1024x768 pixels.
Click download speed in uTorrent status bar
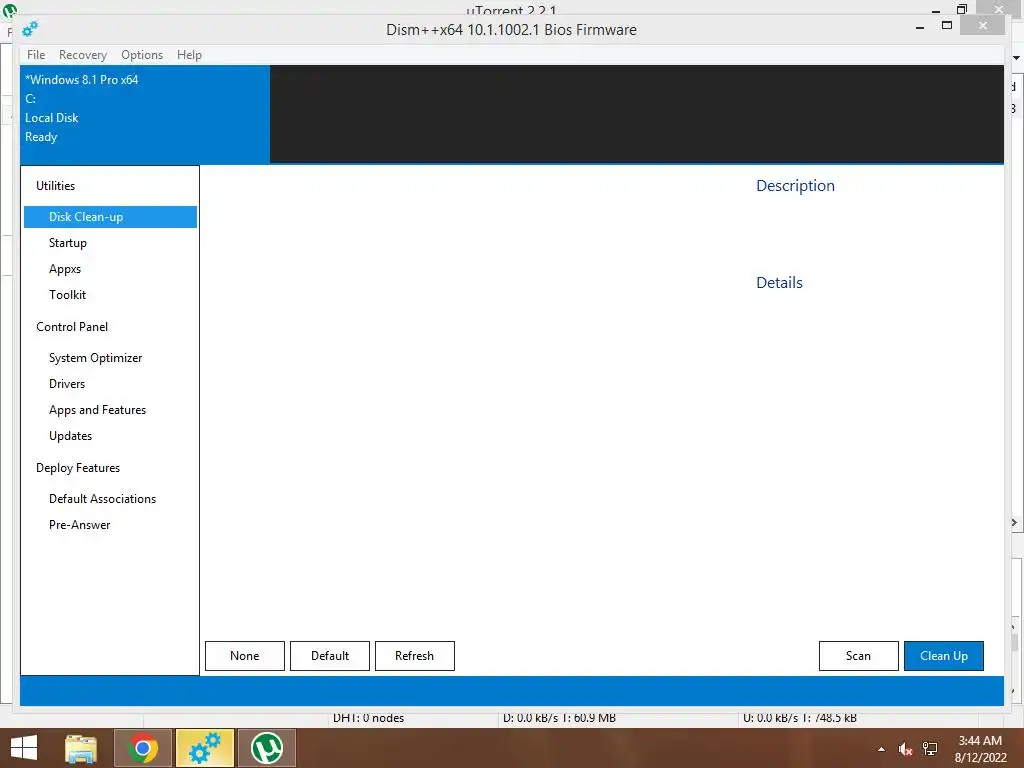[x=559, y=718]
